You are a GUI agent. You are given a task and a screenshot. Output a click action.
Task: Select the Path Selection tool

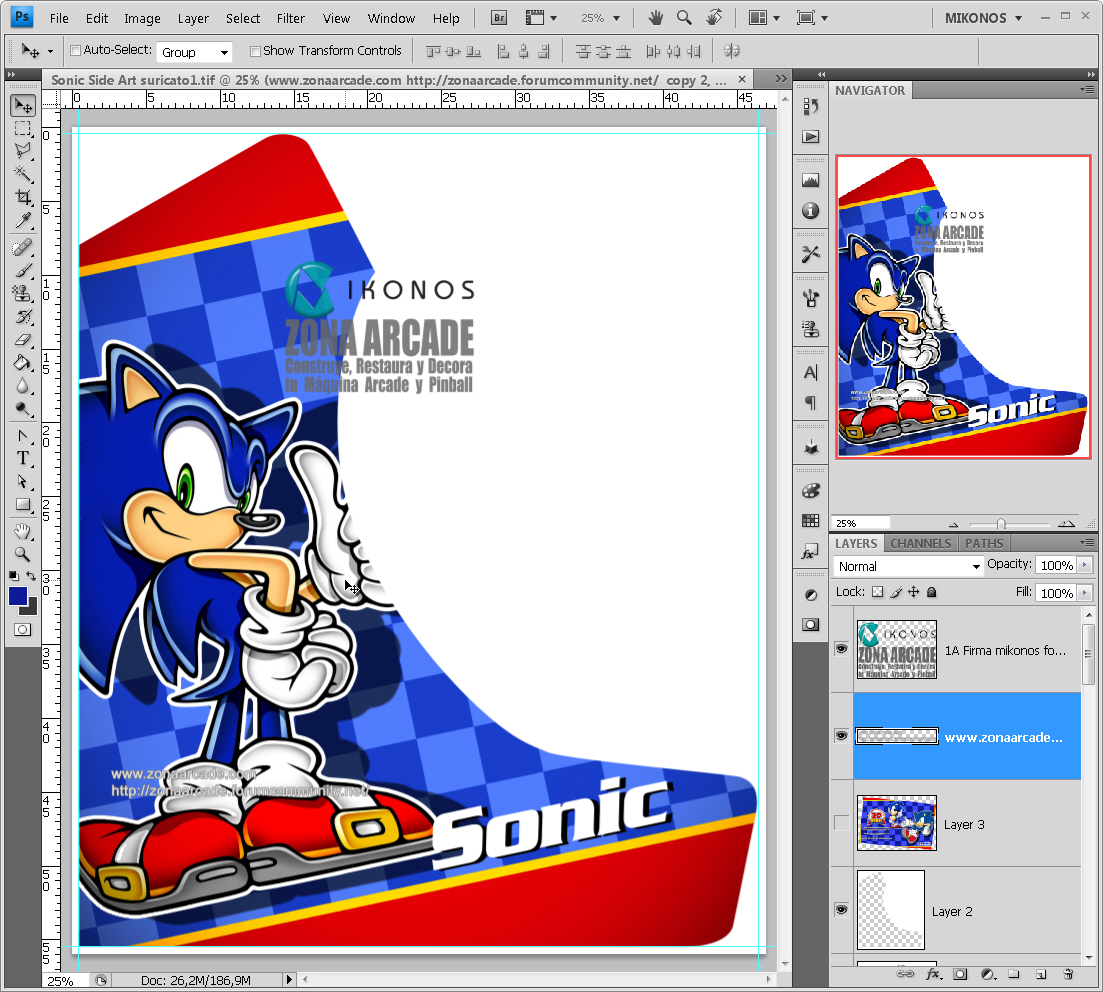[23, 482]
